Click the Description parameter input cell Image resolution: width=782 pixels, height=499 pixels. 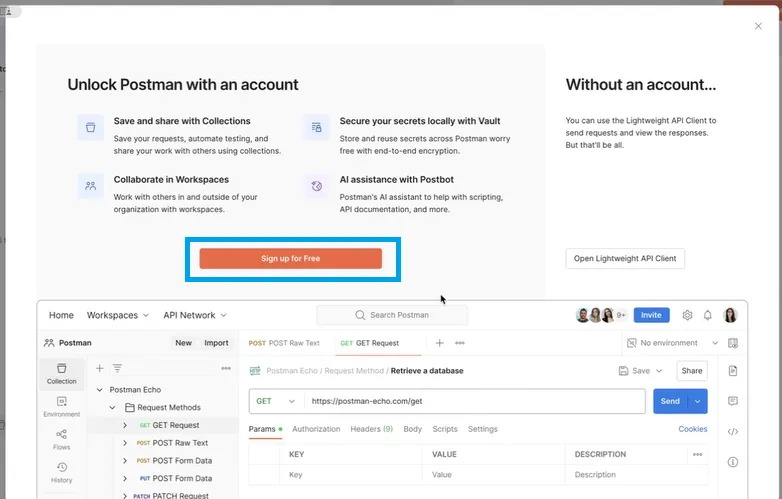pyautogui.click(x=636, y=475)
